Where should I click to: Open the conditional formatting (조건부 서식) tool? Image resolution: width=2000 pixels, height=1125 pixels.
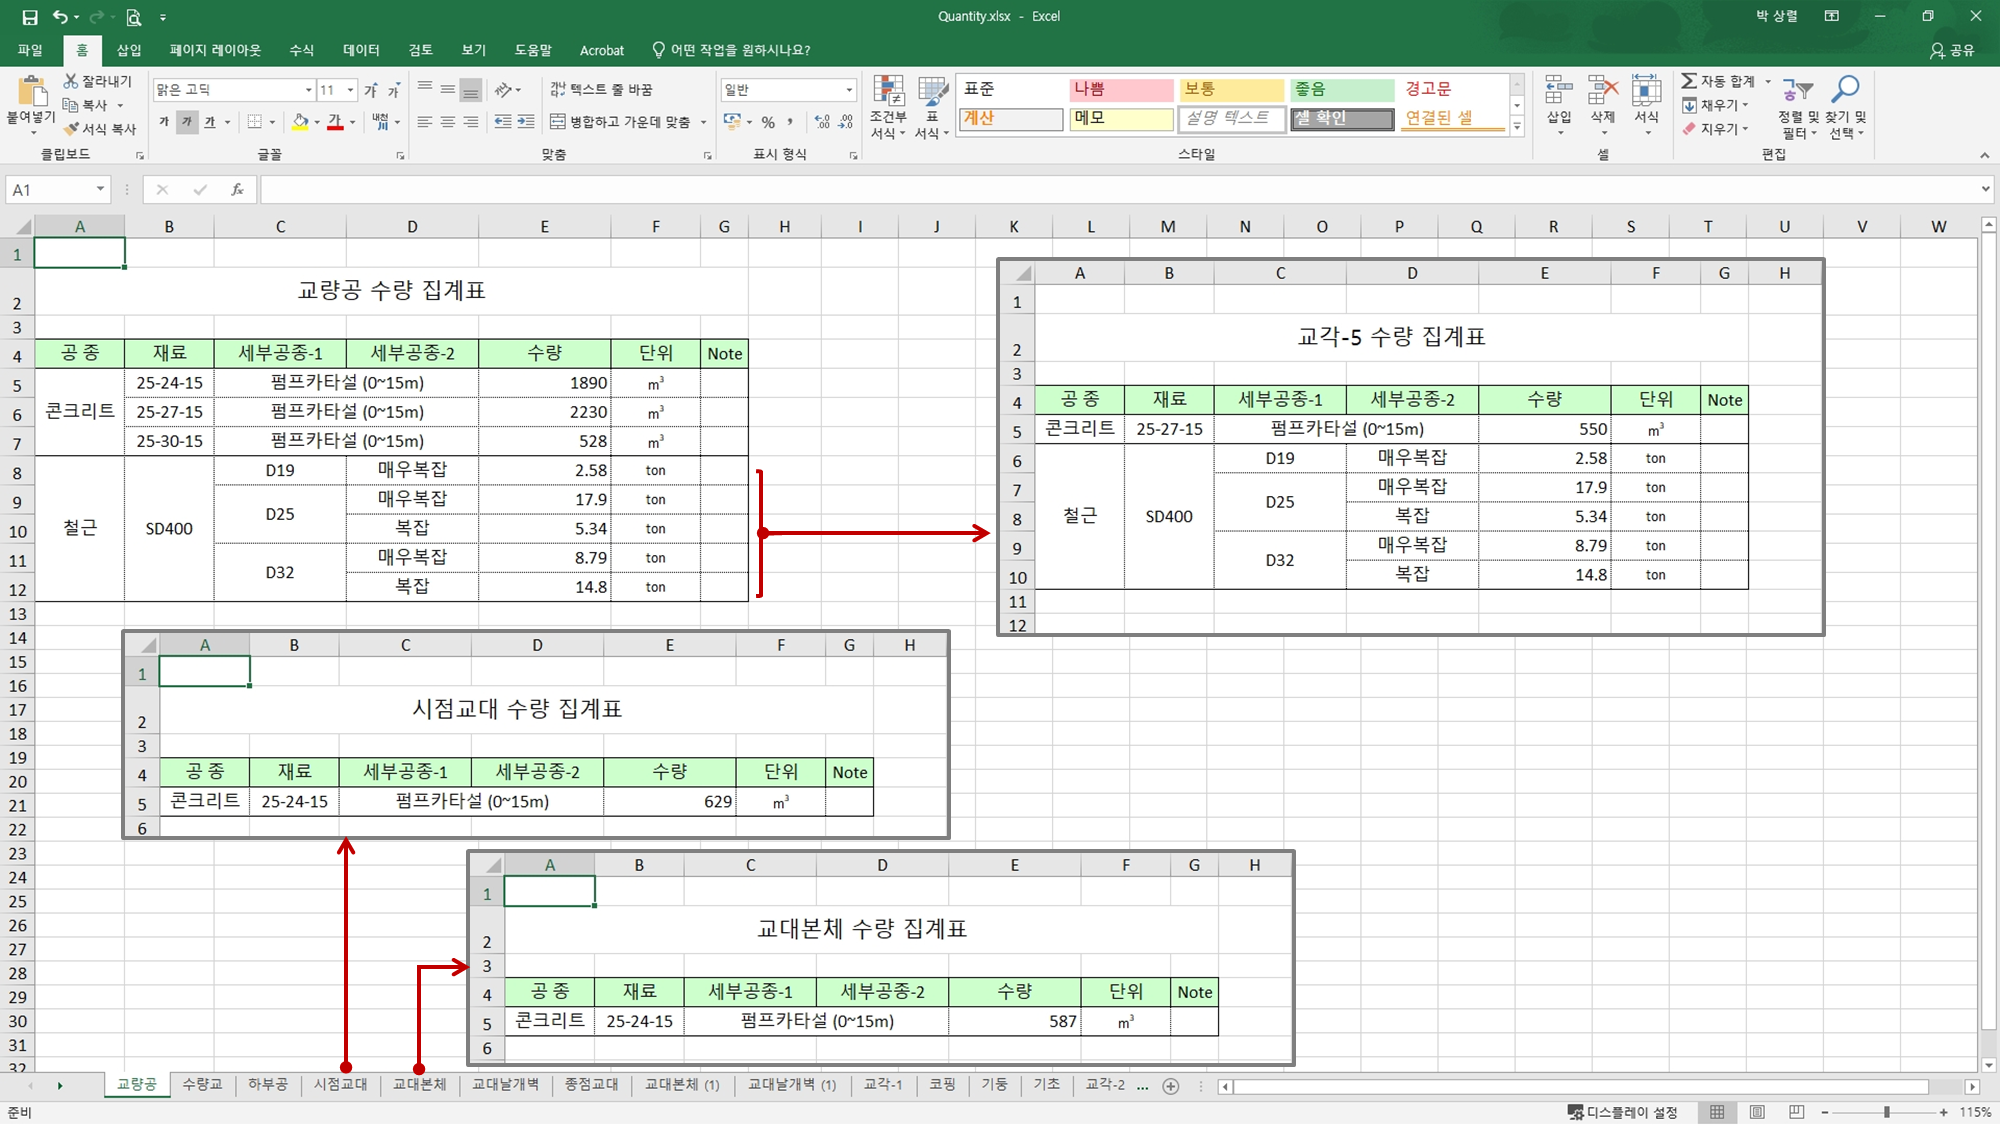click(x=889, y=105)
